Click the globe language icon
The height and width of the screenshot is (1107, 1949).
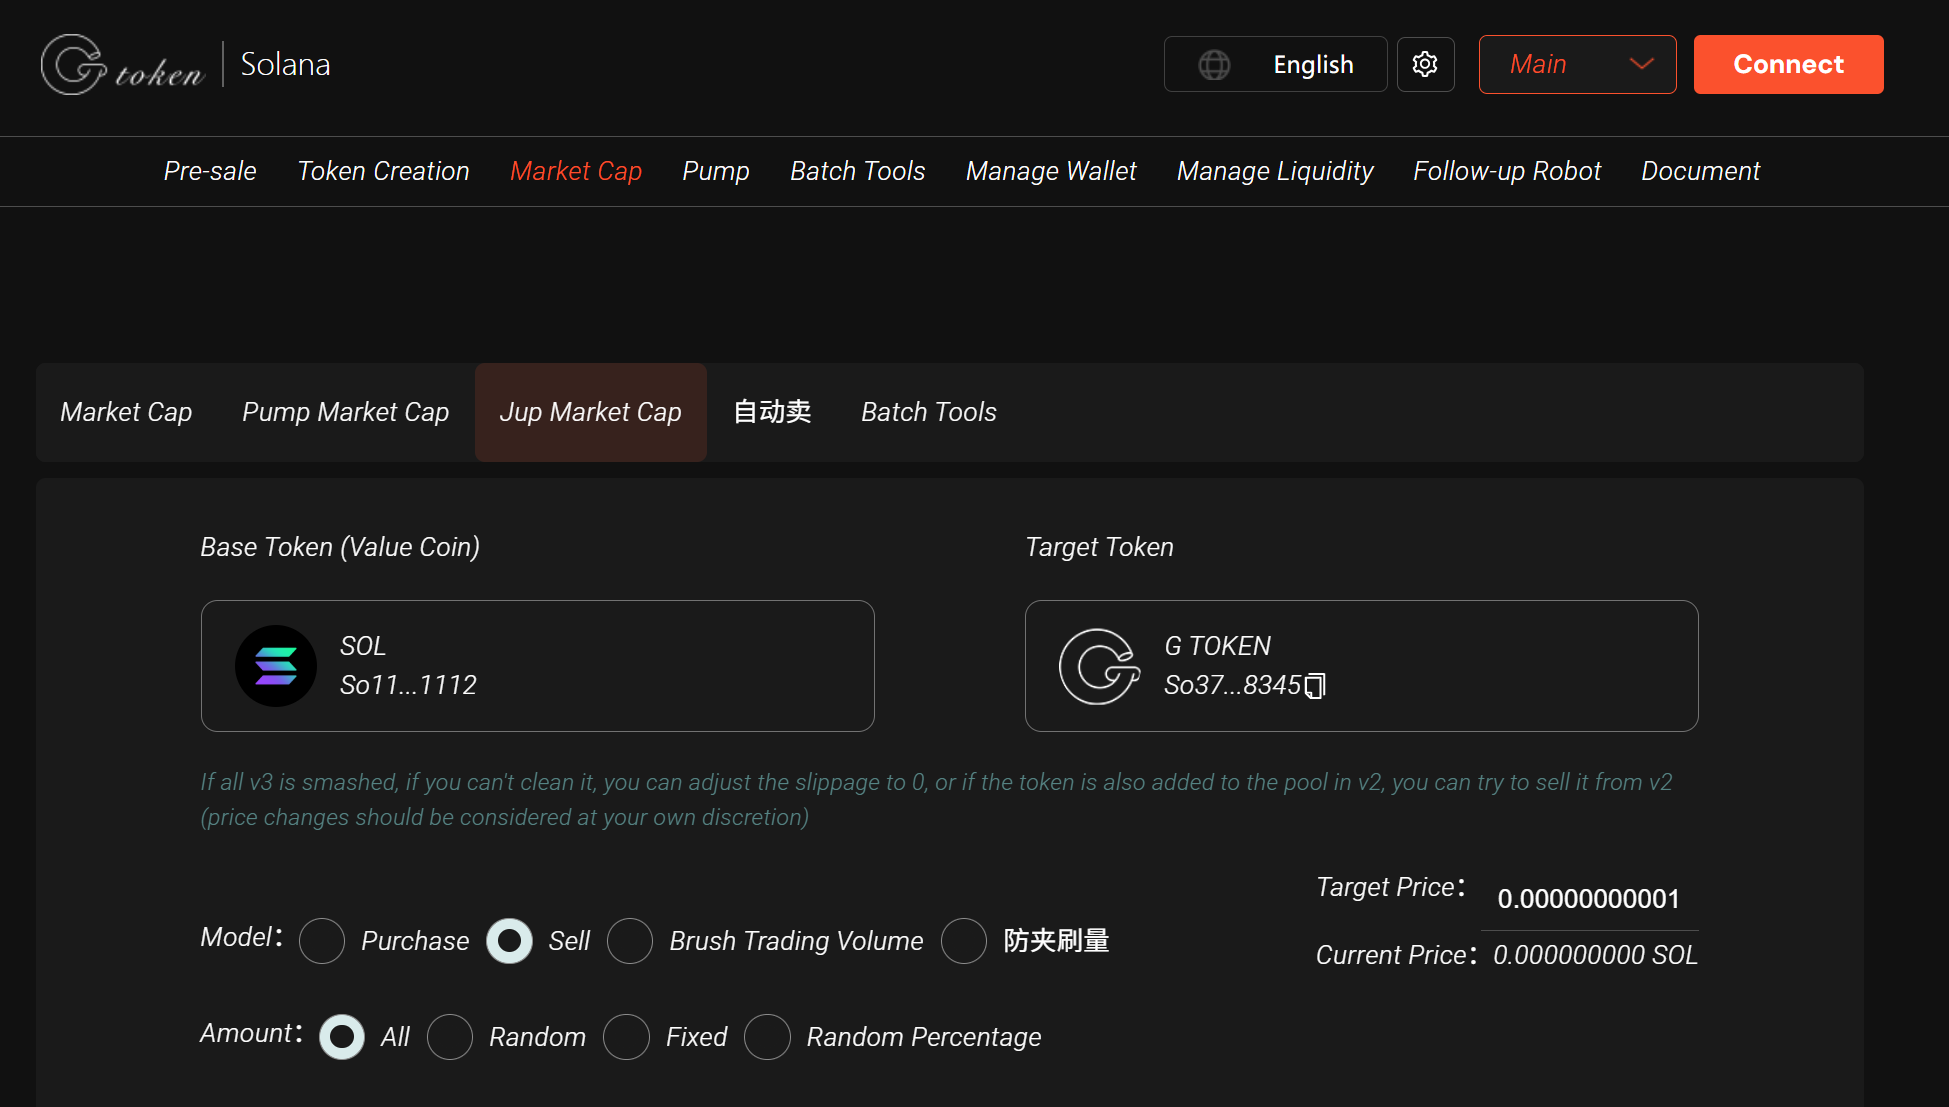pyautogui.click(x=1214, y=65)
